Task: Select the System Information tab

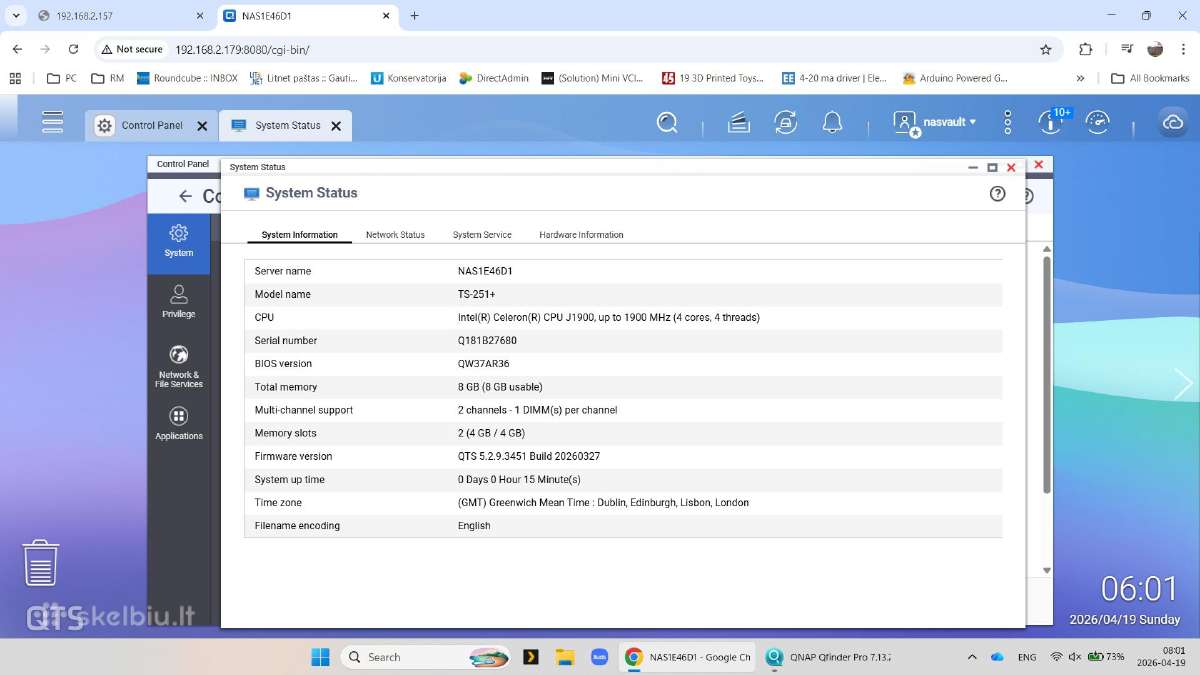Action: pyautogui.click(x=300, y=235)
